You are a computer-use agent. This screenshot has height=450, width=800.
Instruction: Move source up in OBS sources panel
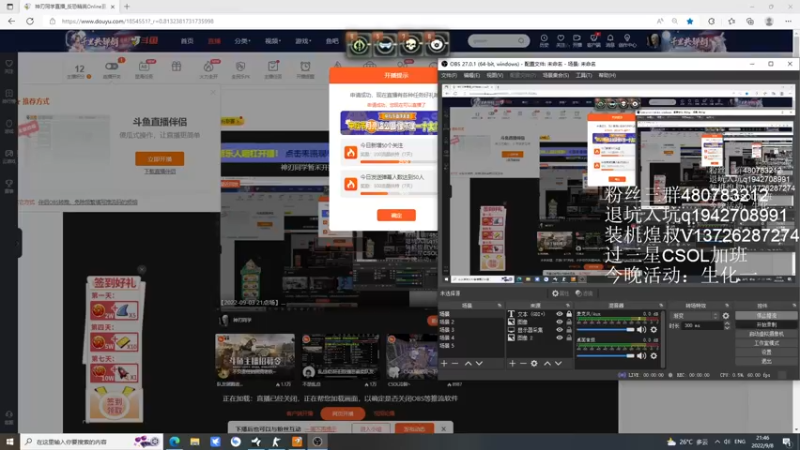point(547,363)
